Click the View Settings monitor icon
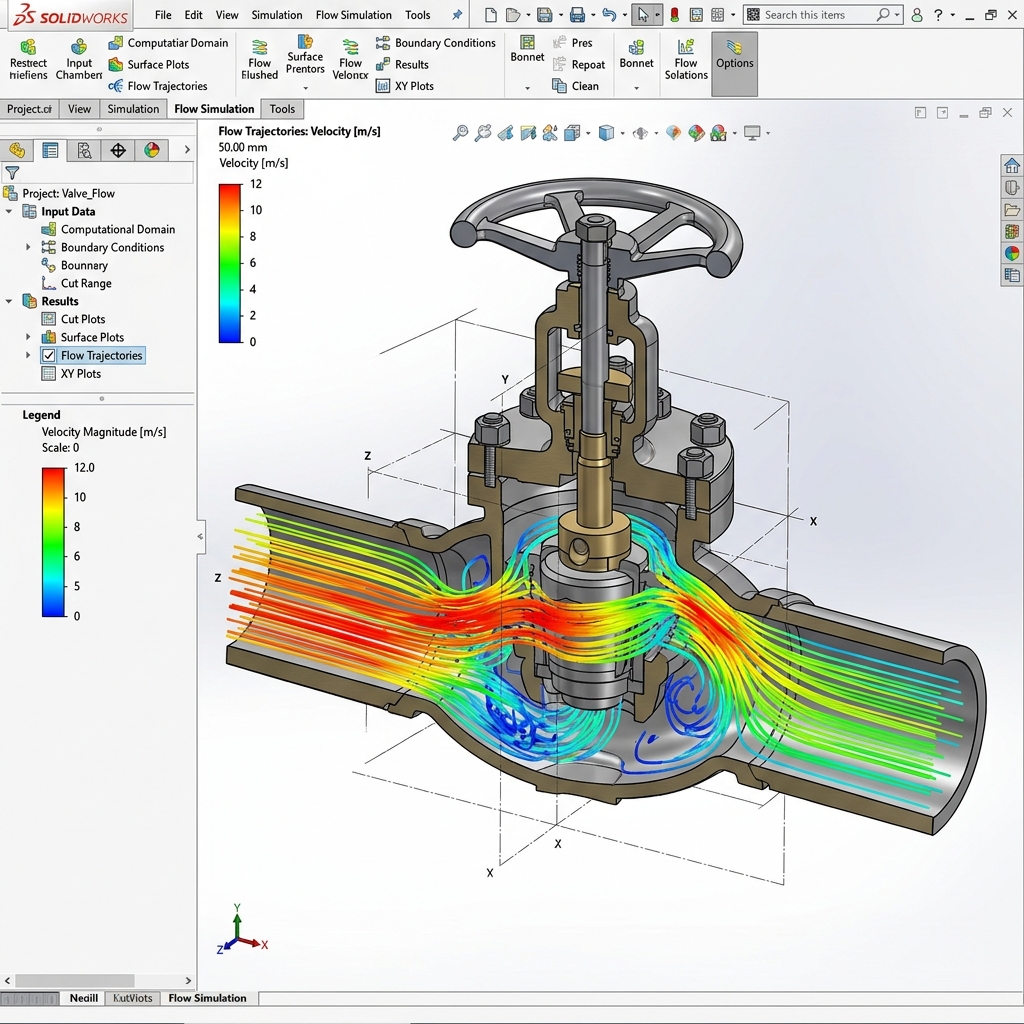This screenshot has height=1024, width=1024. click(752, 133)
